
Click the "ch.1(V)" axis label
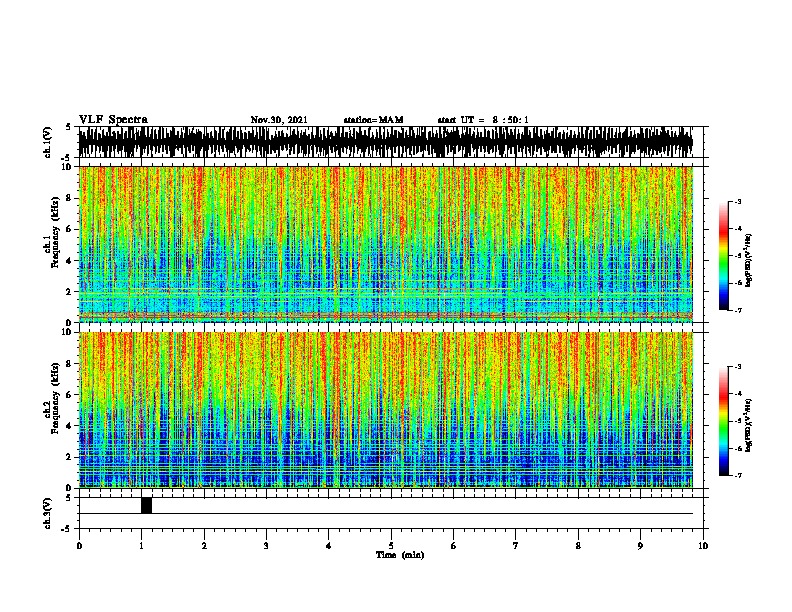coord(47,142)
